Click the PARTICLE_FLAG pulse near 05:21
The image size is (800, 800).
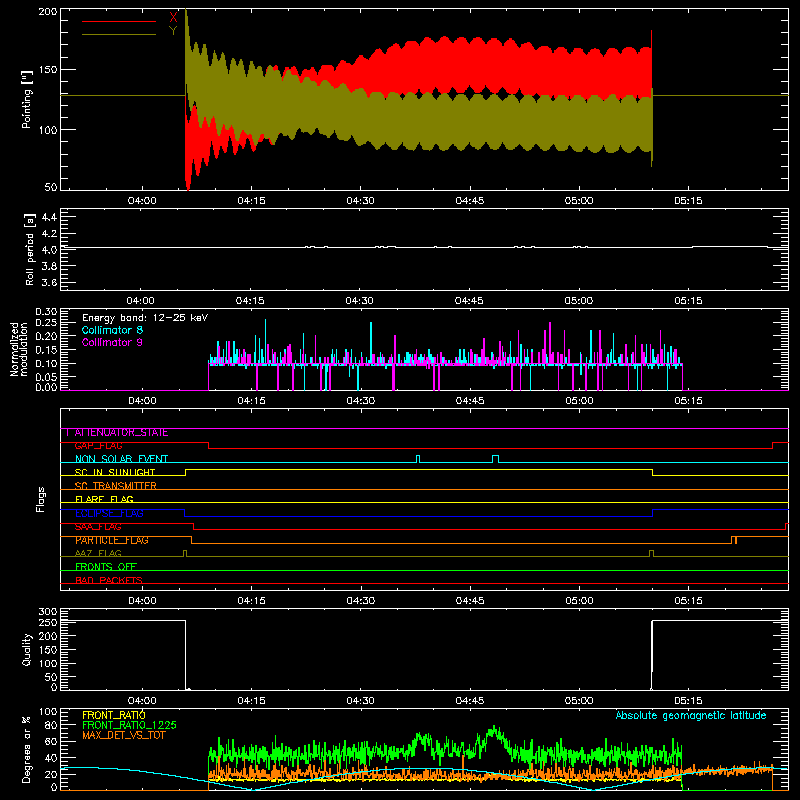(x=734, y=540)
